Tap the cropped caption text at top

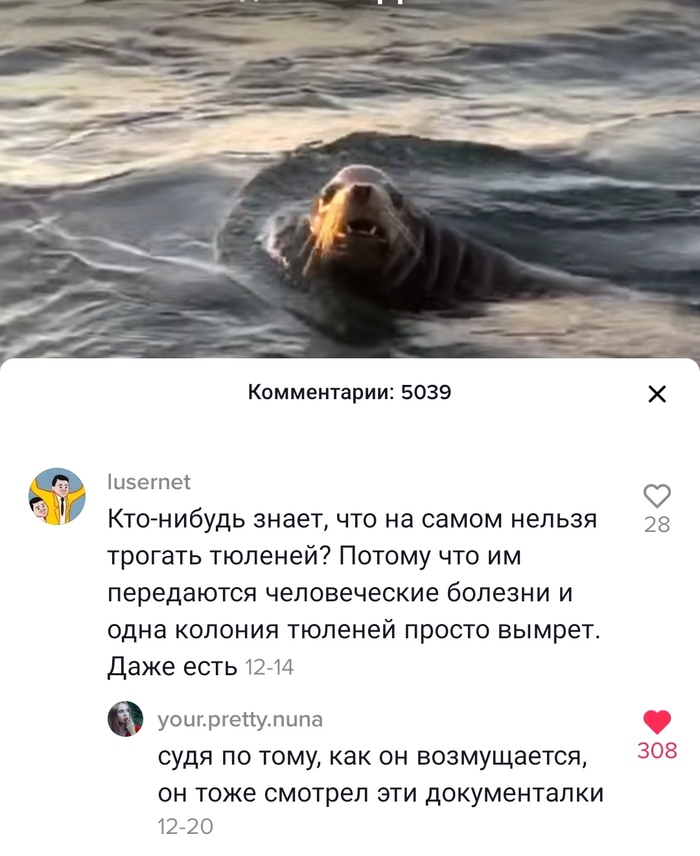click(x=349, y=2)
